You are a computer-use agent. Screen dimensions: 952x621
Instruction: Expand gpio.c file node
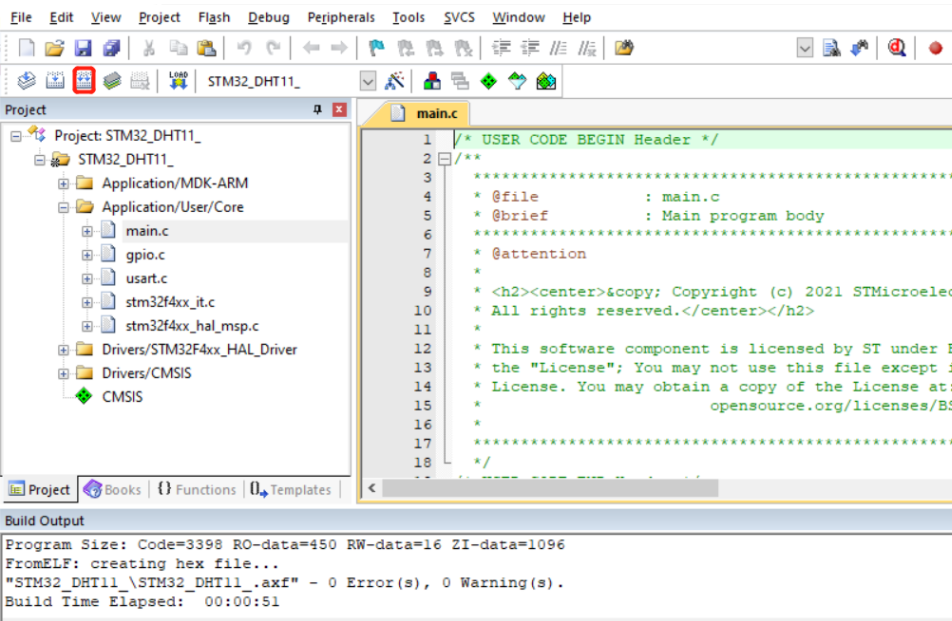87,255
